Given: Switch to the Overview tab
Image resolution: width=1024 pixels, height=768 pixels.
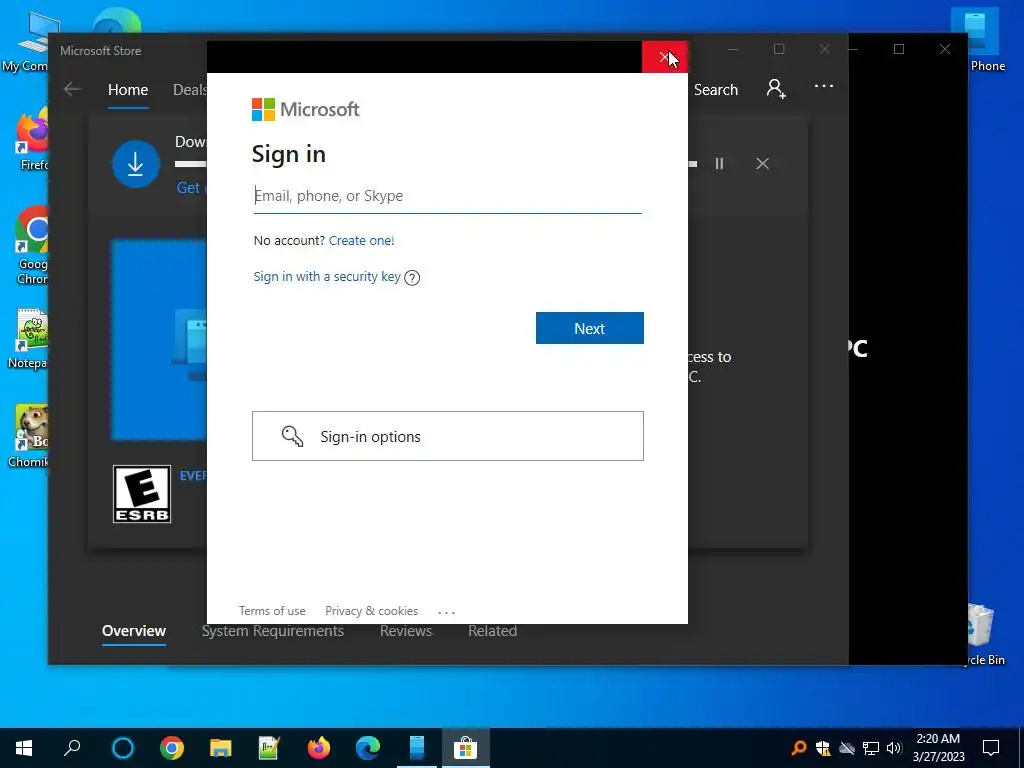Looking at the screenshot, I should tap(134, 631).
